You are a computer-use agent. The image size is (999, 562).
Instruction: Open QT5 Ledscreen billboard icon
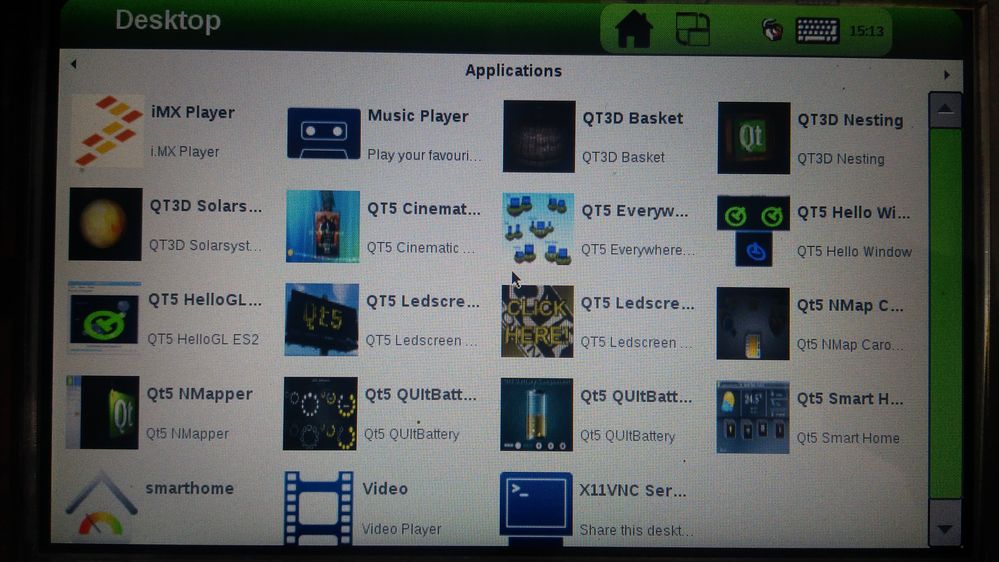[322, 320]
